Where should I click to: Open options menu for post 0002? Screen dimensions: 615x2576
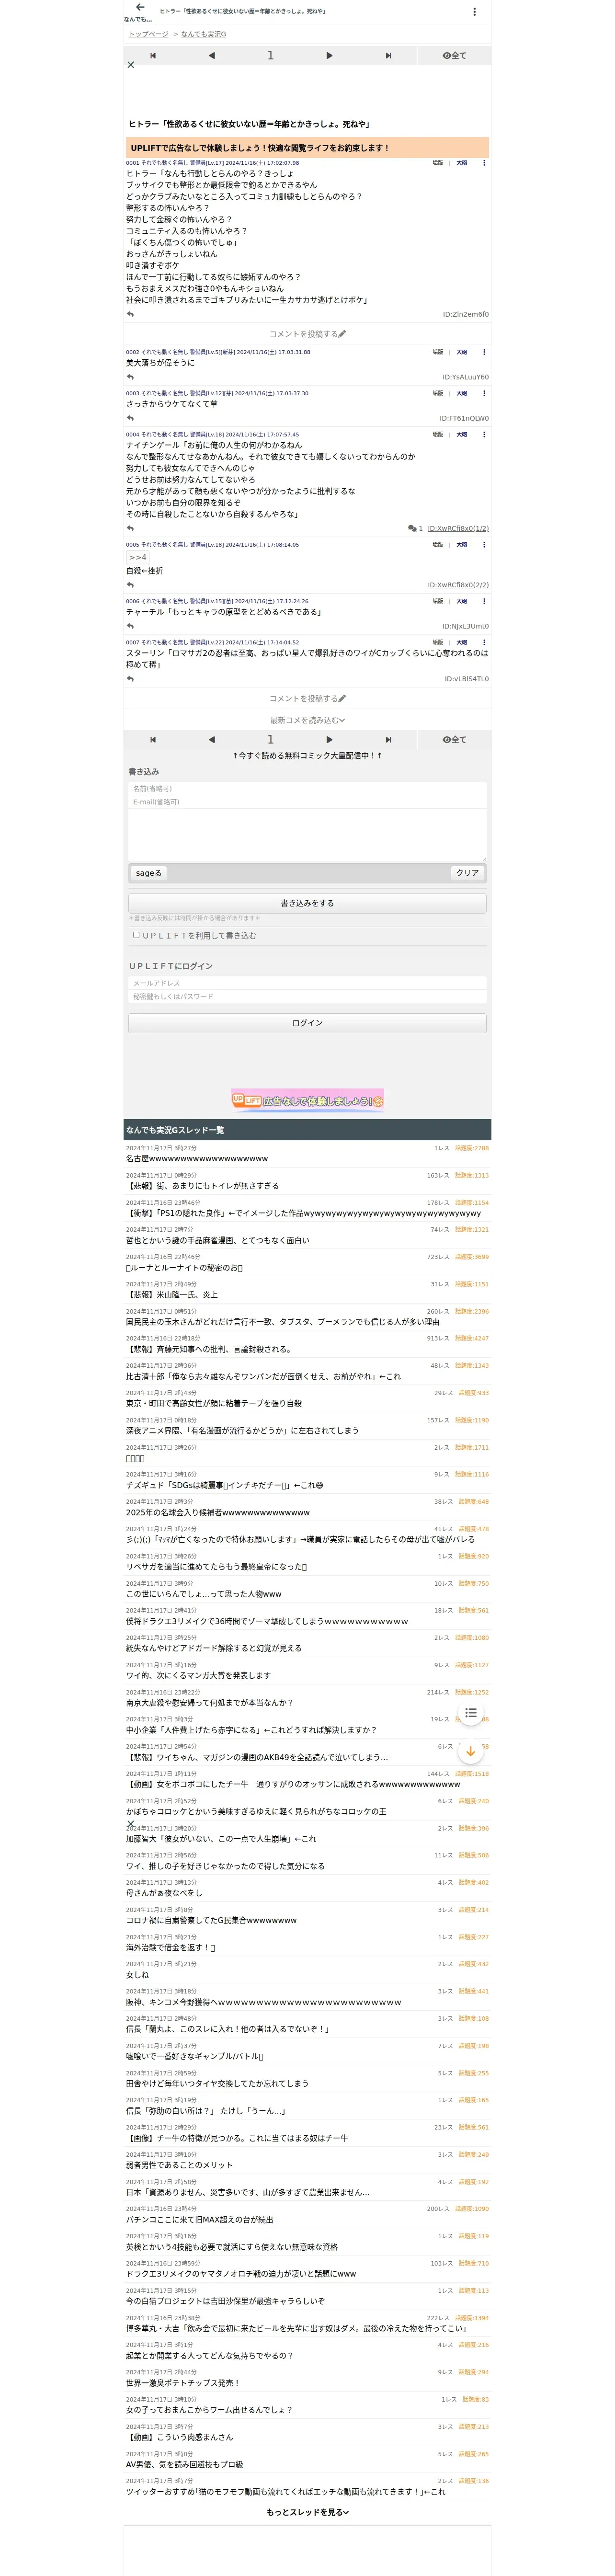click(484, 352)
